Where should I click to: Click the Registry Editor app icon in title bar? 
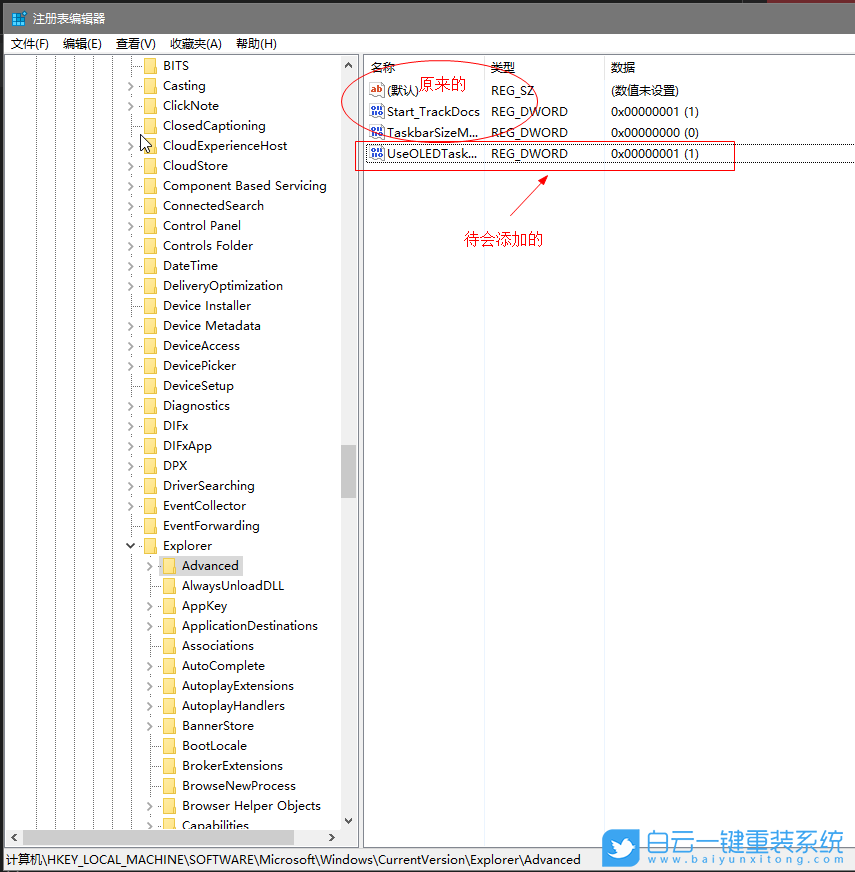point(19,18)
